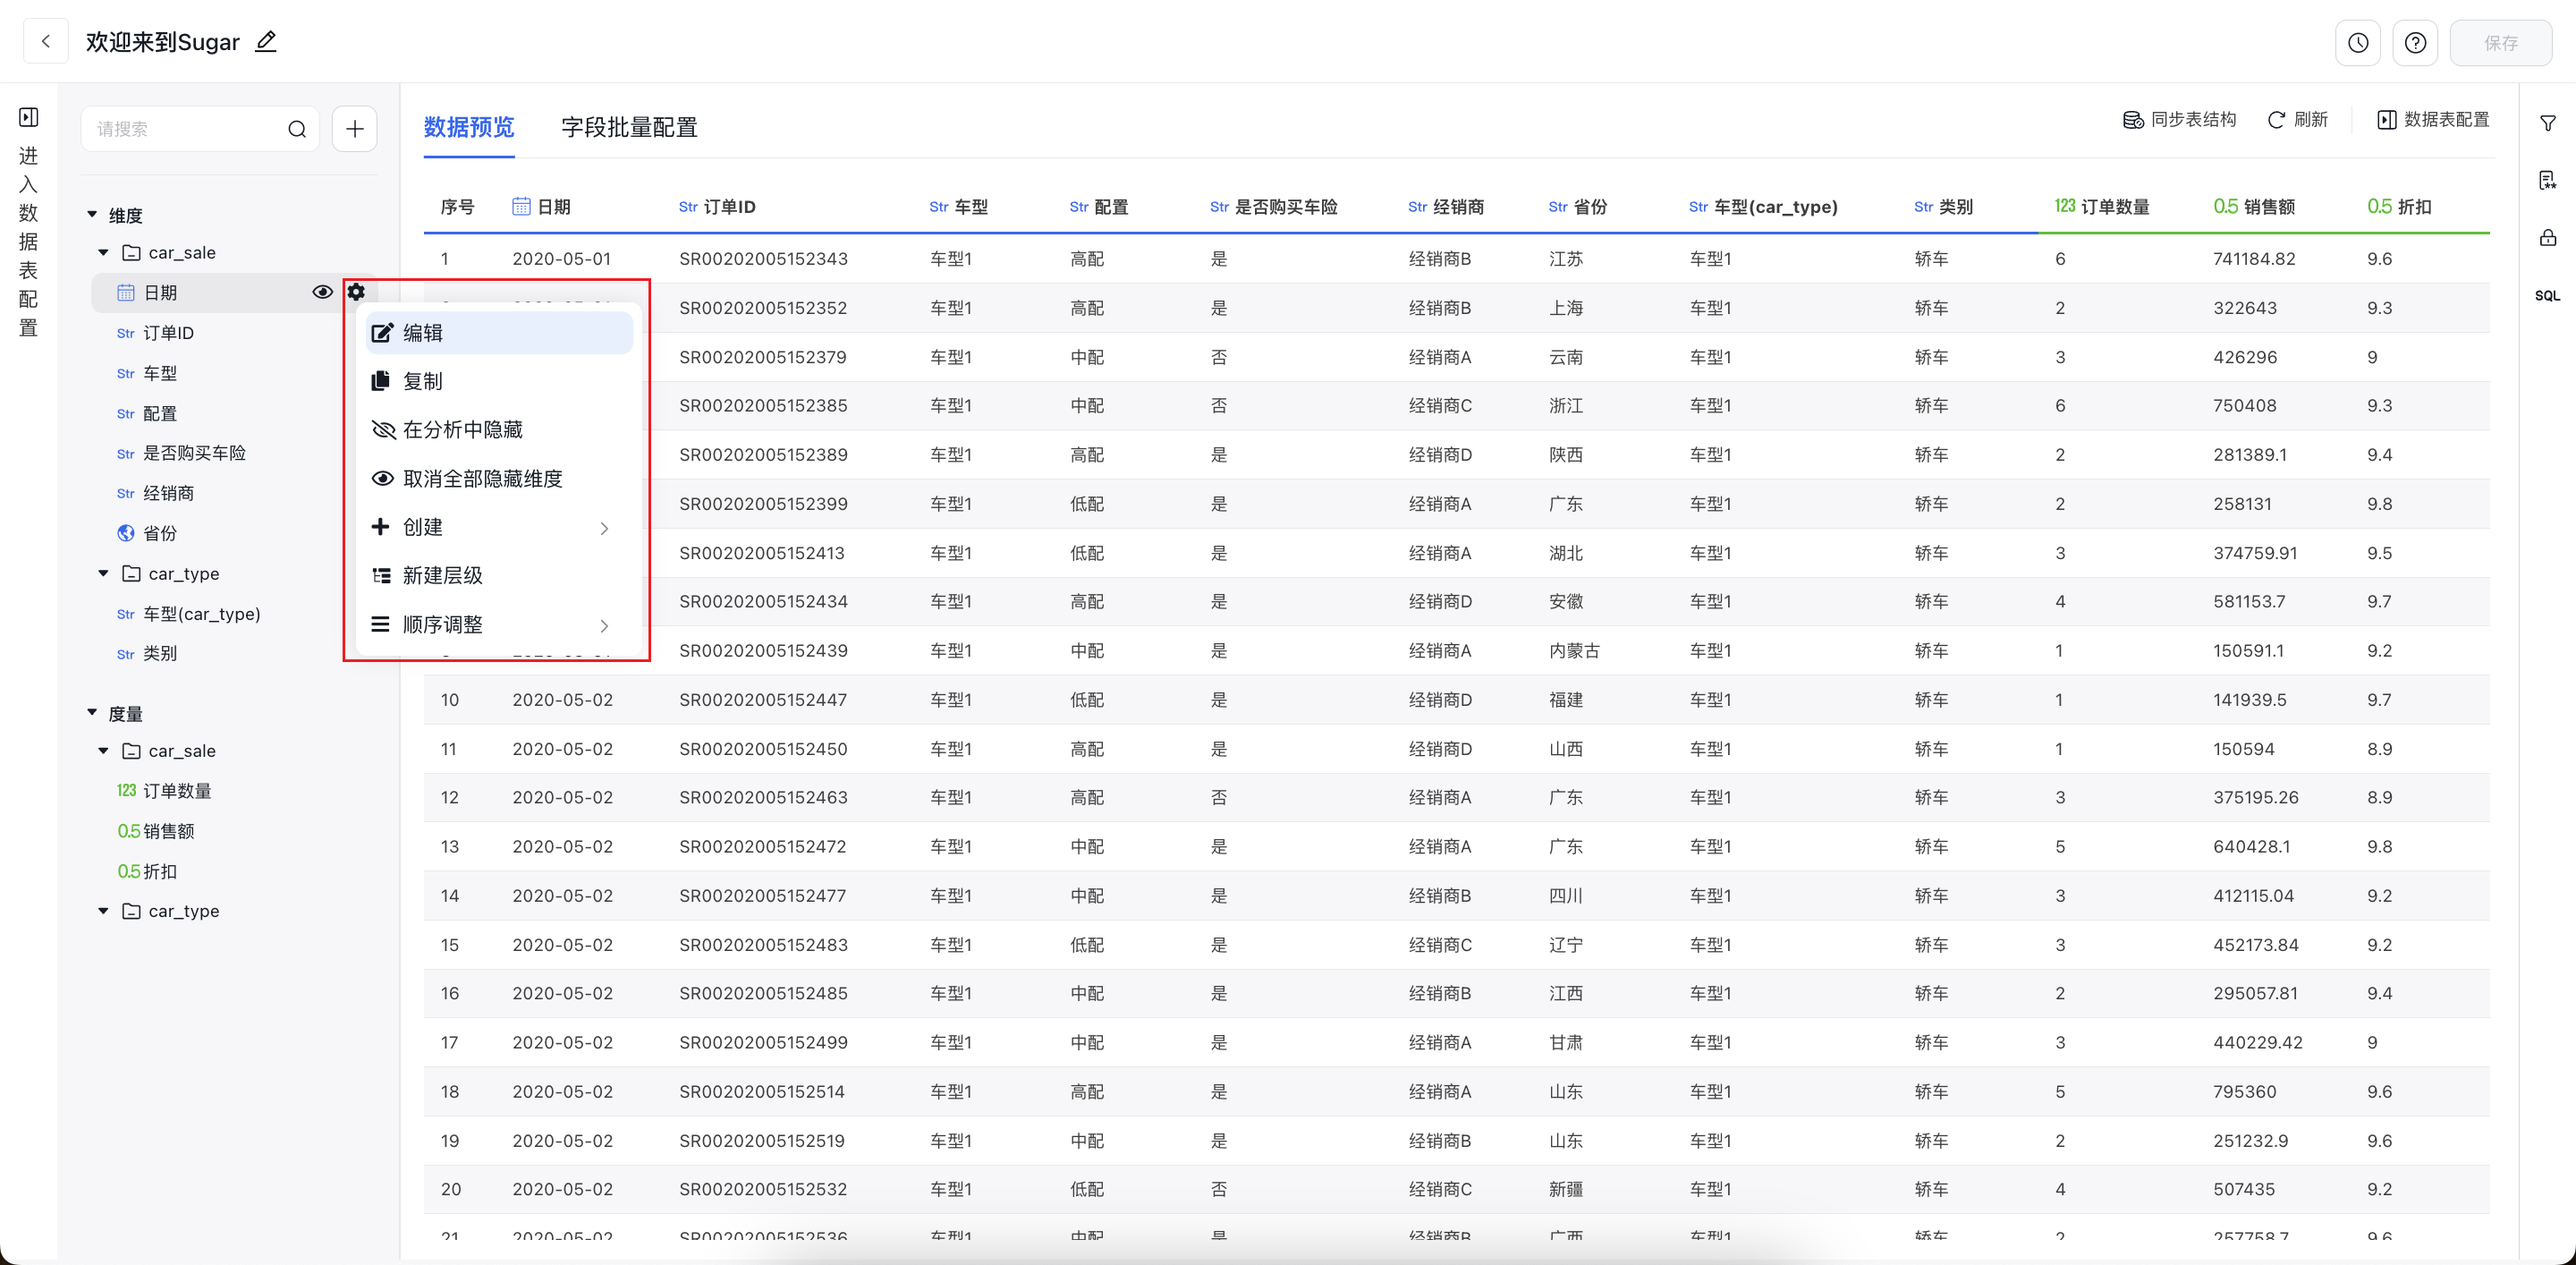Select 订单数量 measure in tree

click(x=177, y=791)
